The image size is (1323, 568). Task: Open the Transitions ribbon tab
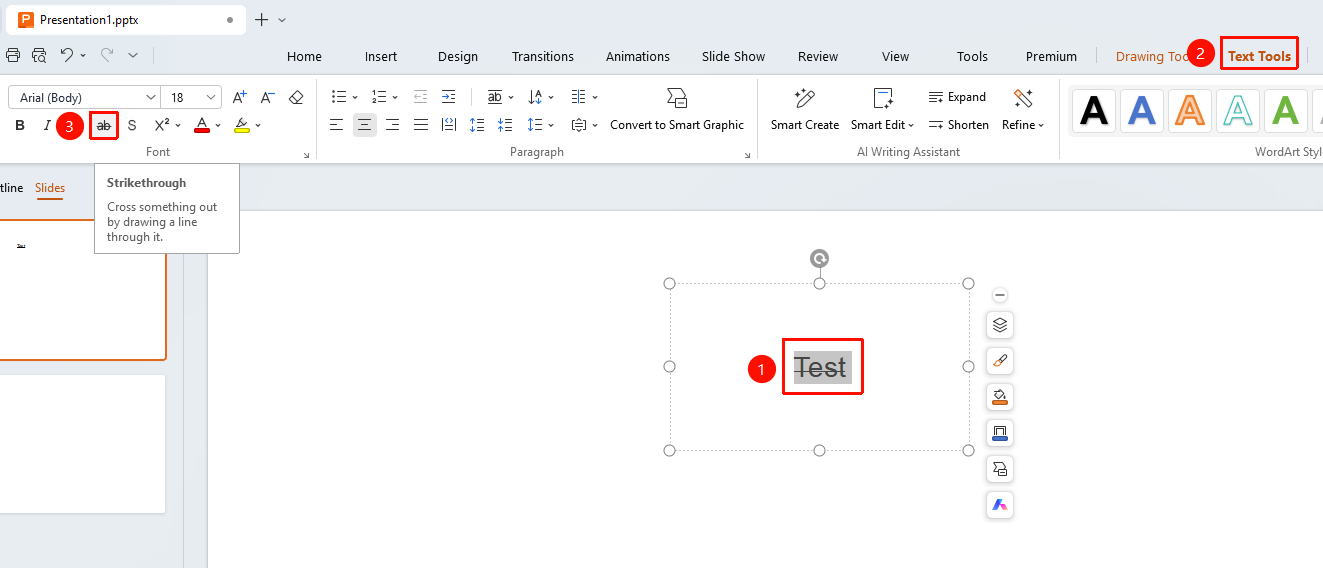[543, 56]
